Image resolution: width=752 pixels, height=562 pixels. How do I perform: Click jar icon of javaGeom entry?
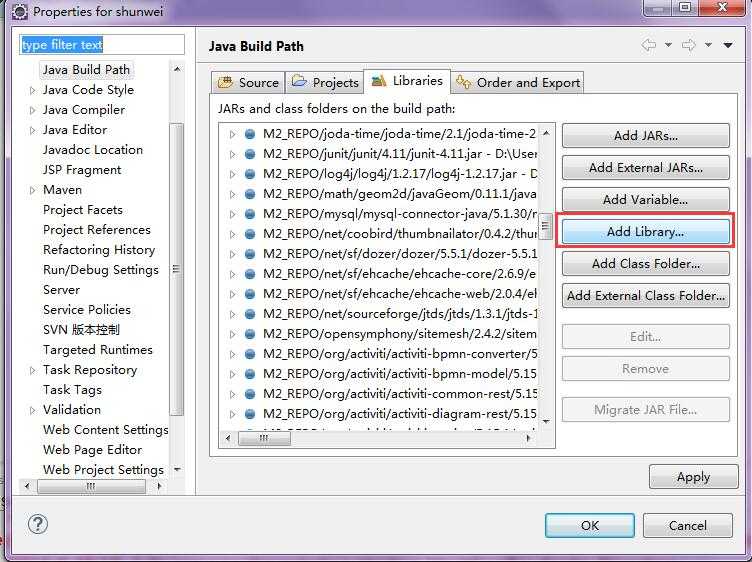point(250,194)
